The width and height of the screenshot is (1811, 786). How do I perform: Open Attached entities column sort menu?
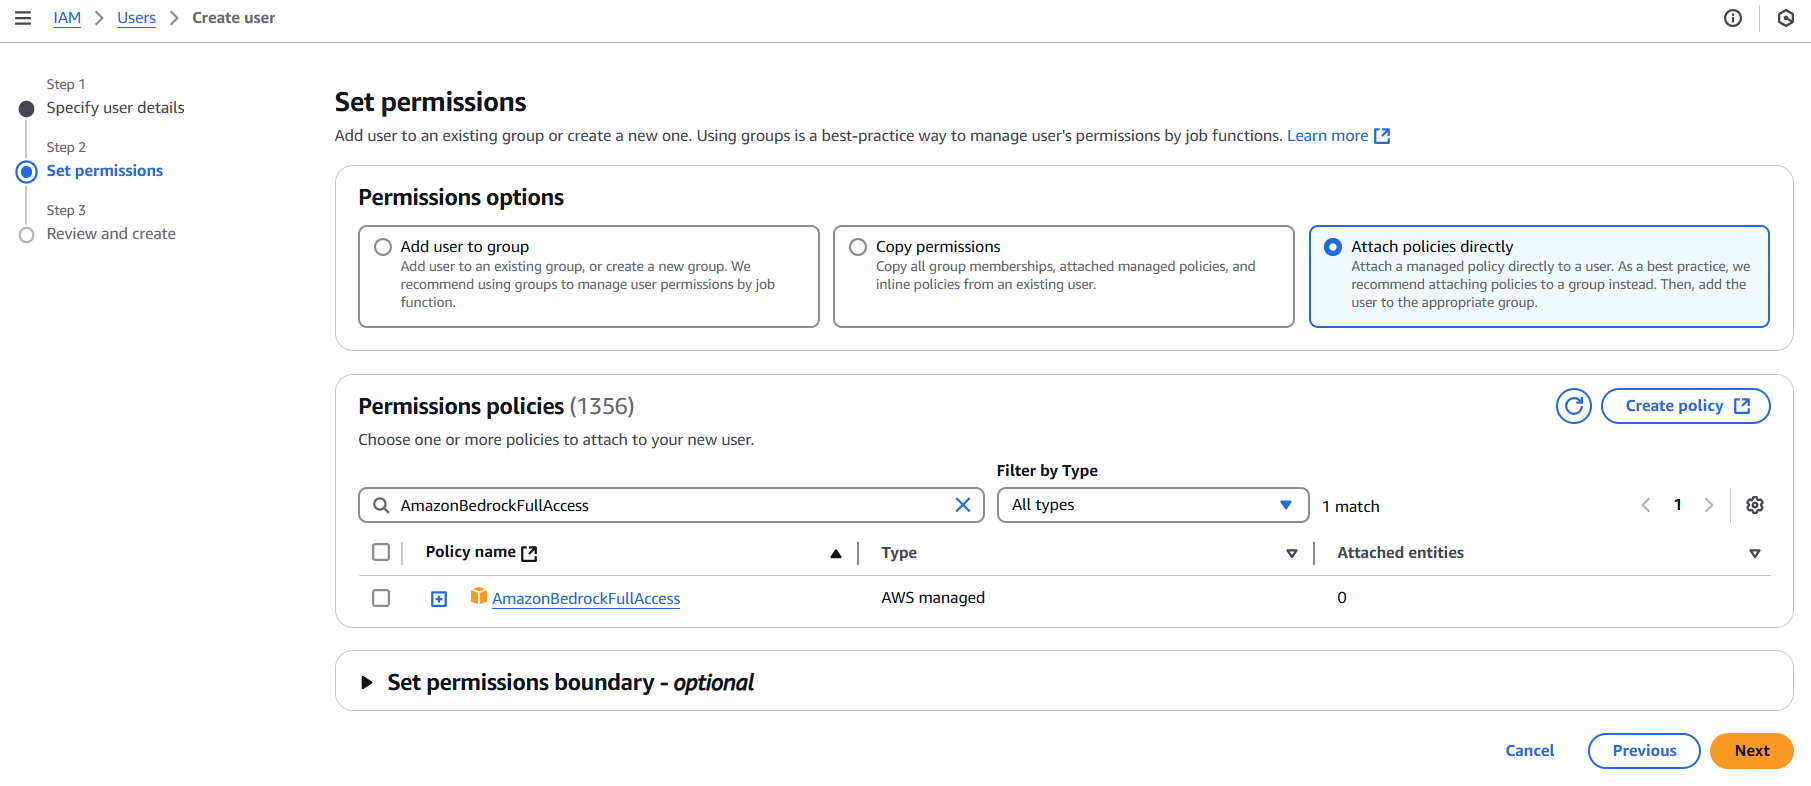point(1754,554)
